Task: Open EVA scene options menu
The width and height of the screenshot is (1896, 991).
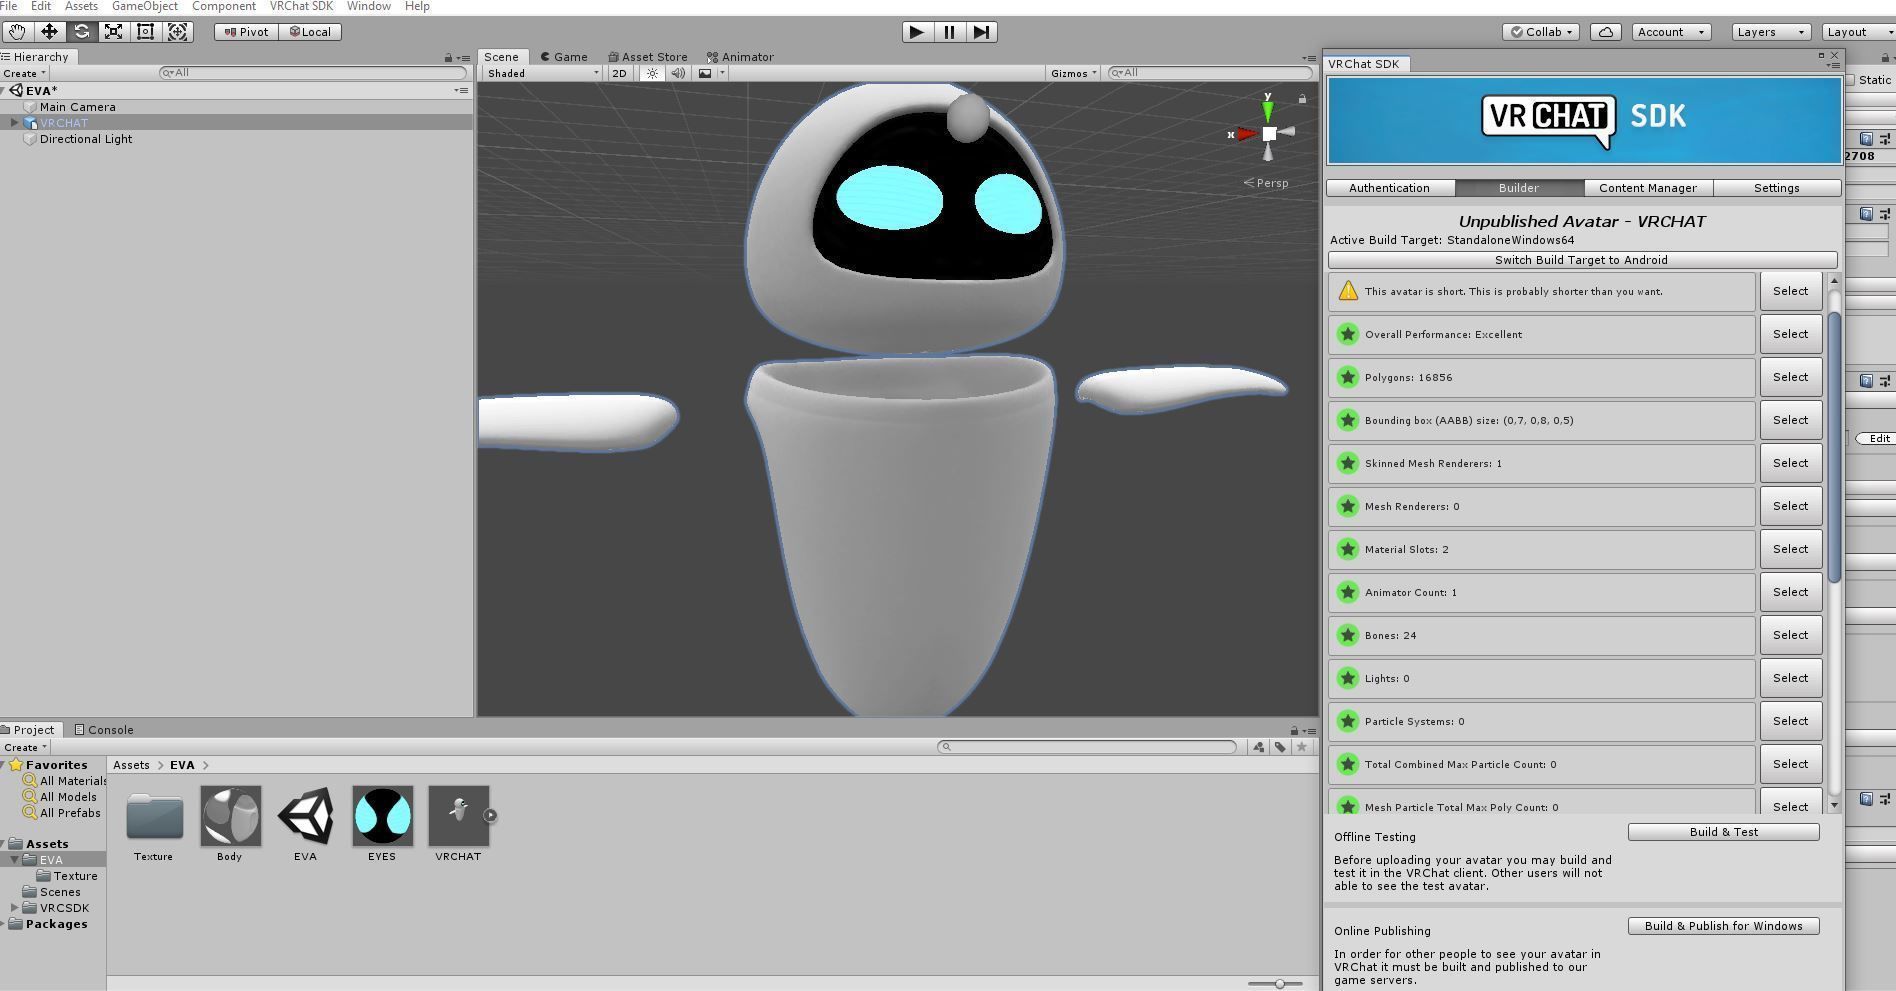Action: (x=461, y=91)
